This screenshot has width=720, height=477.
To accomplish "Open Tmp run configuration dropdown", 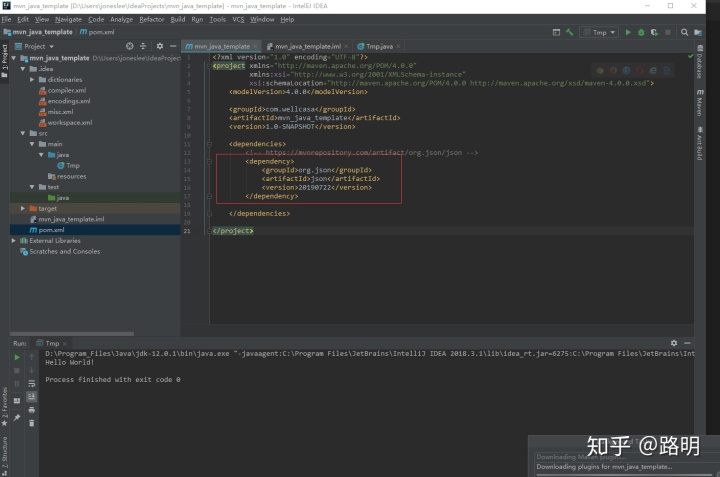I will tap(599, 32).
